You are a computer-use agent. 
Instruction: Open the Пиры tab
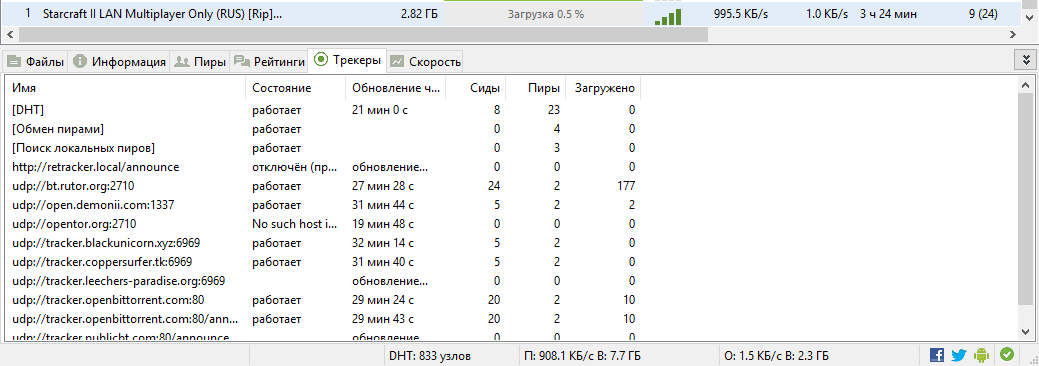[x=199, y=62]
